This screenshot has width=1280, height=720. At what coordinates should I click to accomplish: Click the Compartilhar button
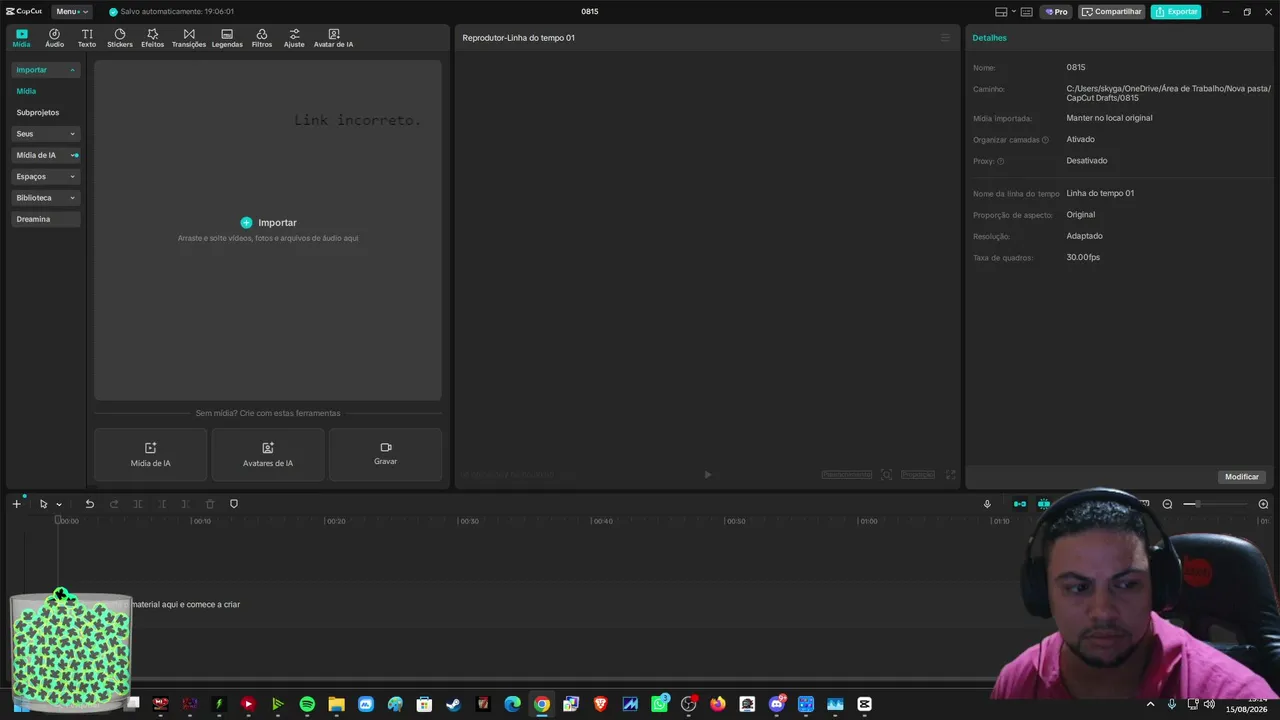coord(1112,12)
